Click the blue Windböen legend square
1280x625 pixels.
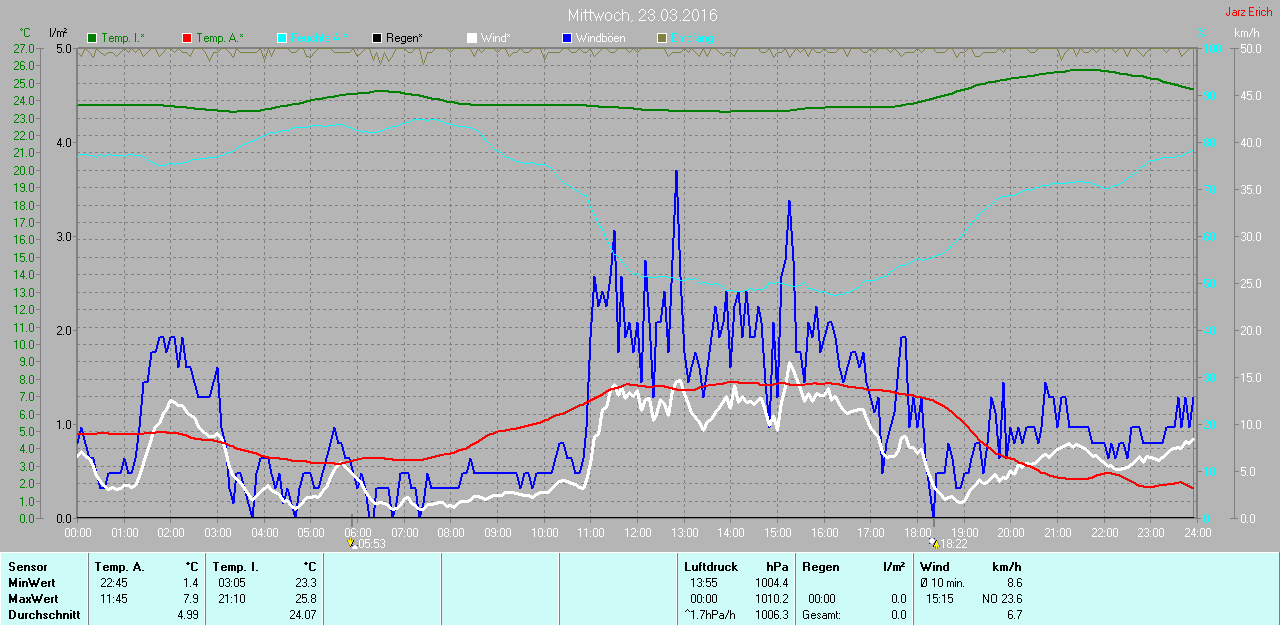click(567, 38)
